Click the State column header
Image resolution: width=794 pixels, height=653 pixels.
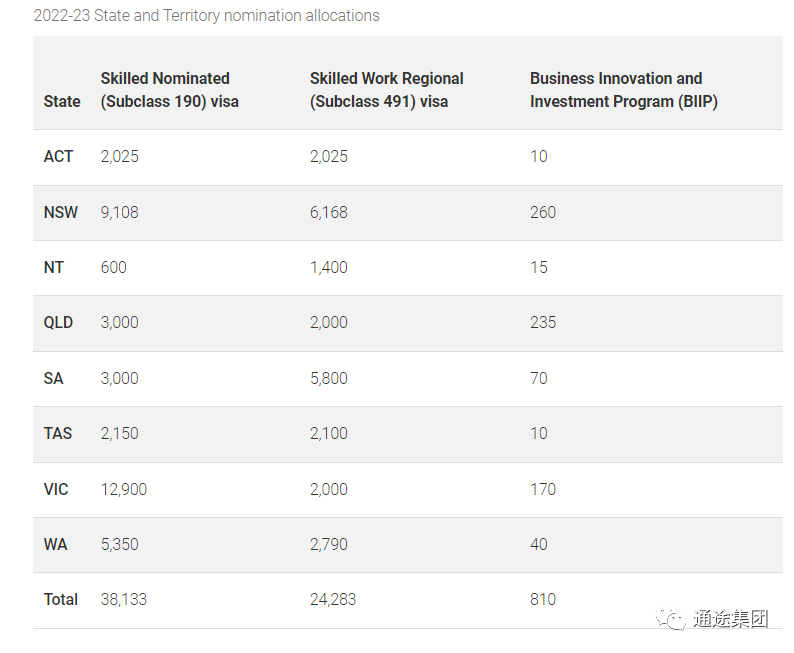62,102
